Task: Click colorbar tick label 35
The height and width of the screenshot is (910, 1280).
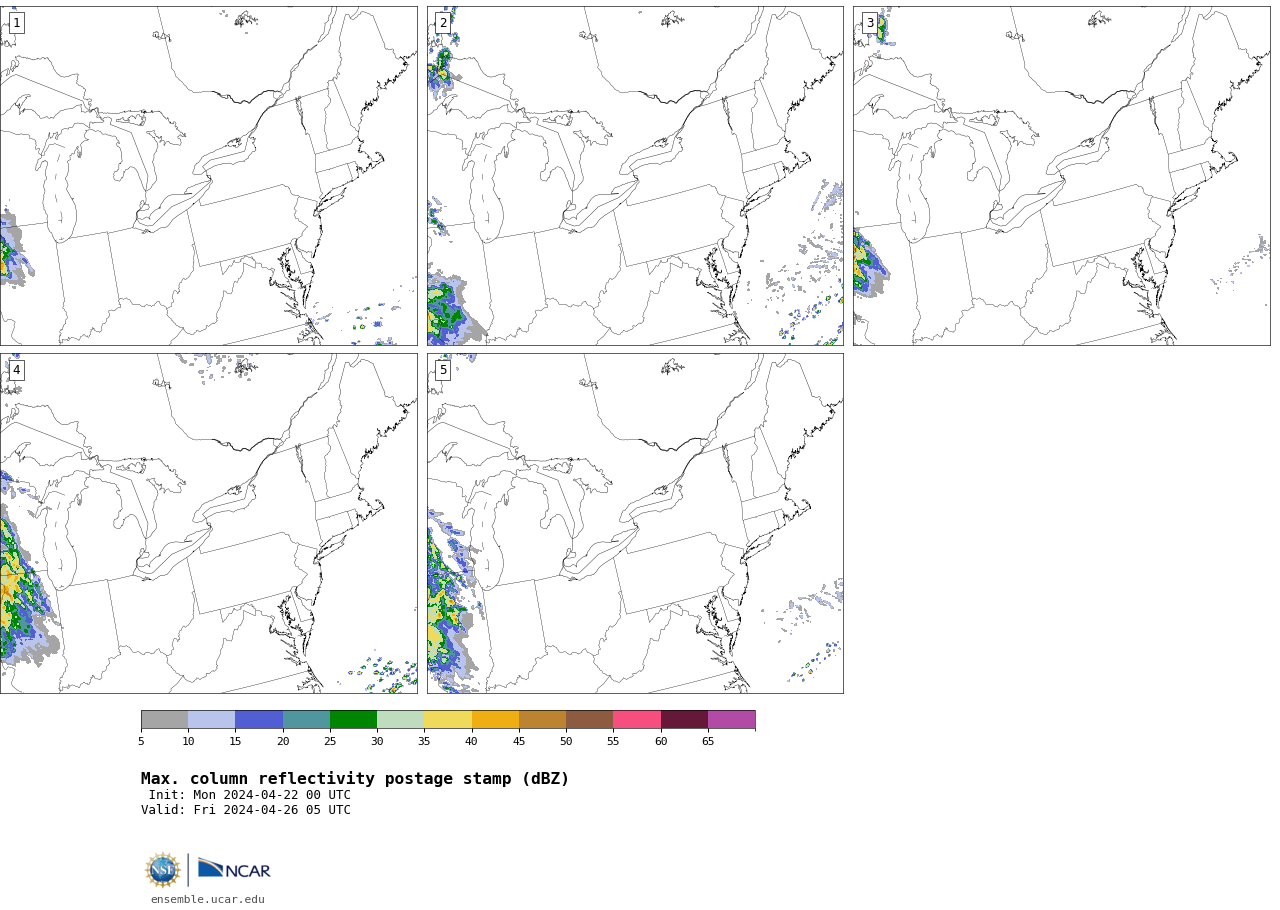Action: (424, 741)
